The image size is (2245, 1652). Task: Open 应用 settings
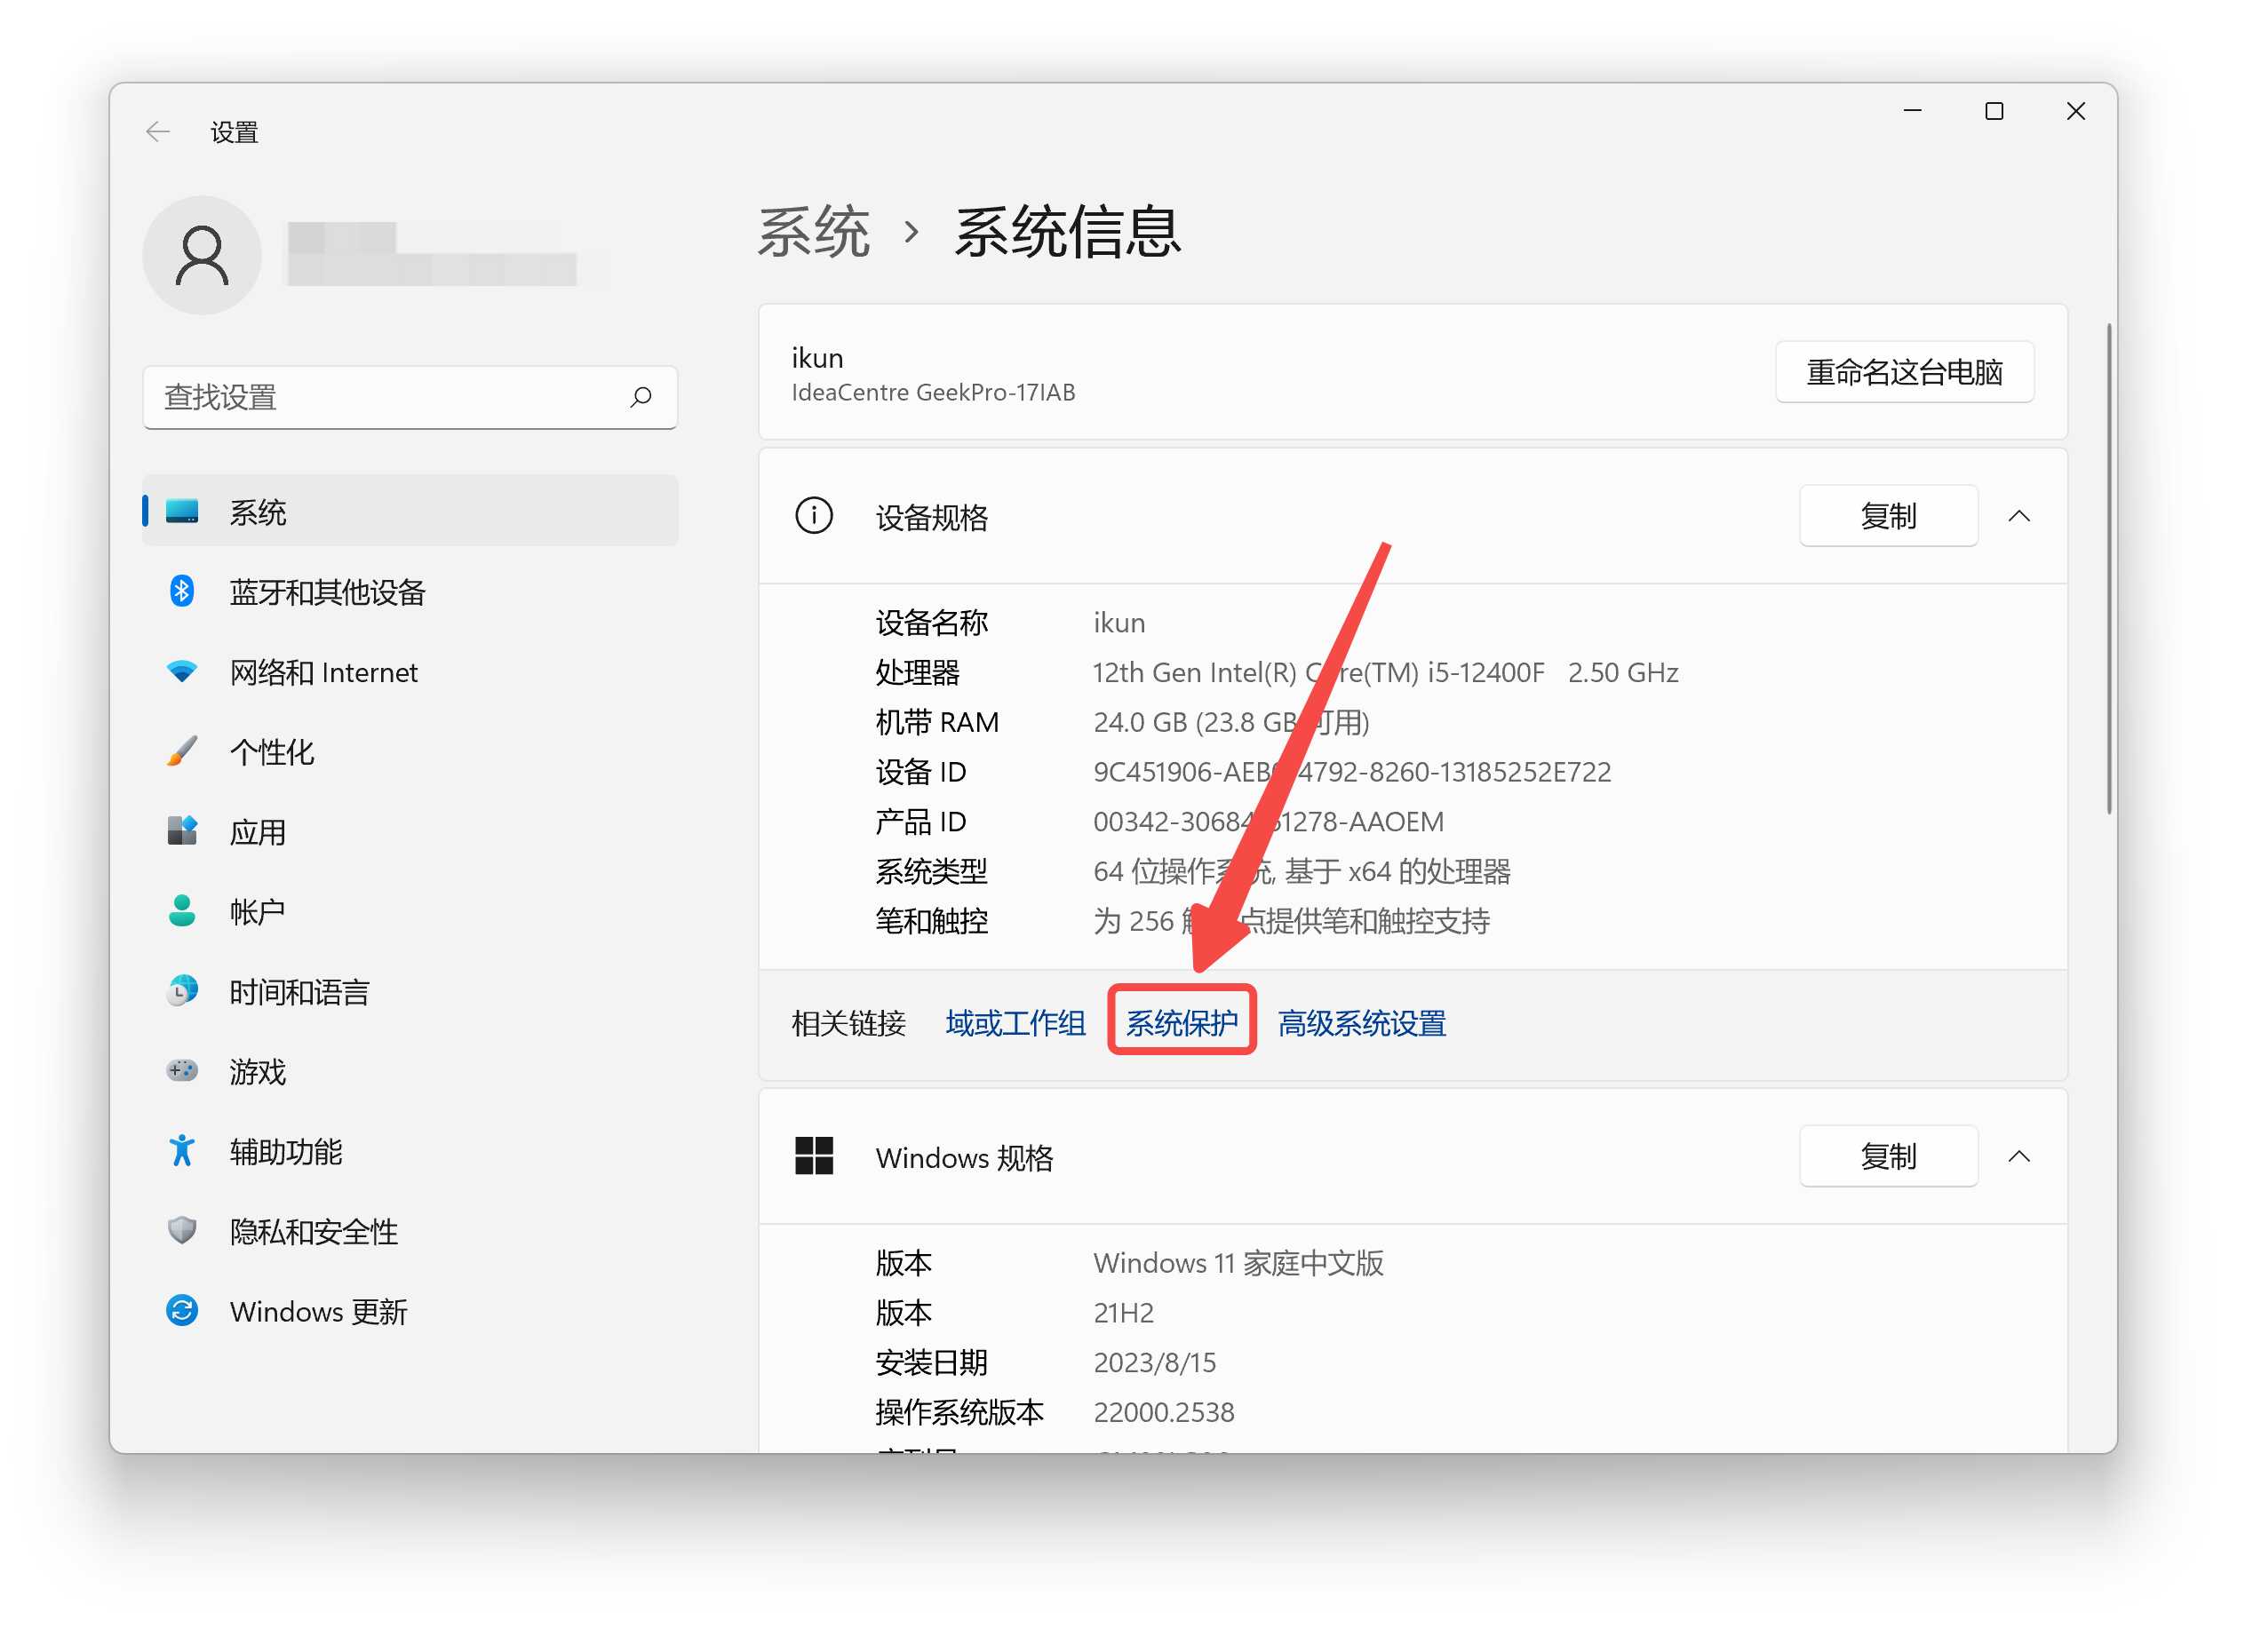(410, 832)
